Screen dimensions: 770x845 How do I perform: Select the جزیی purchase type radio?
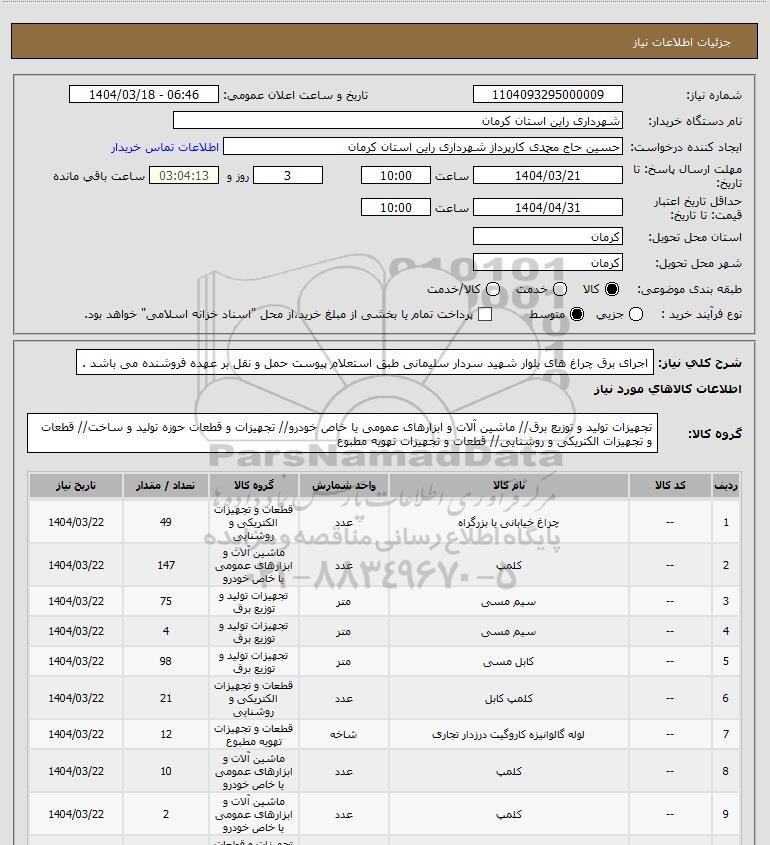click(x=636, y=314)
